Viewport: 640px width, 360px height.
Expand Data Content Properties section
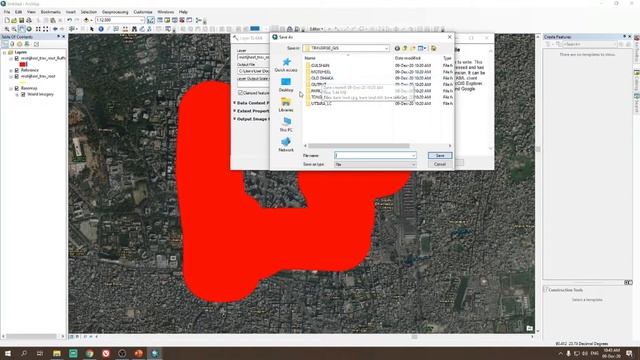coord(235,103)
